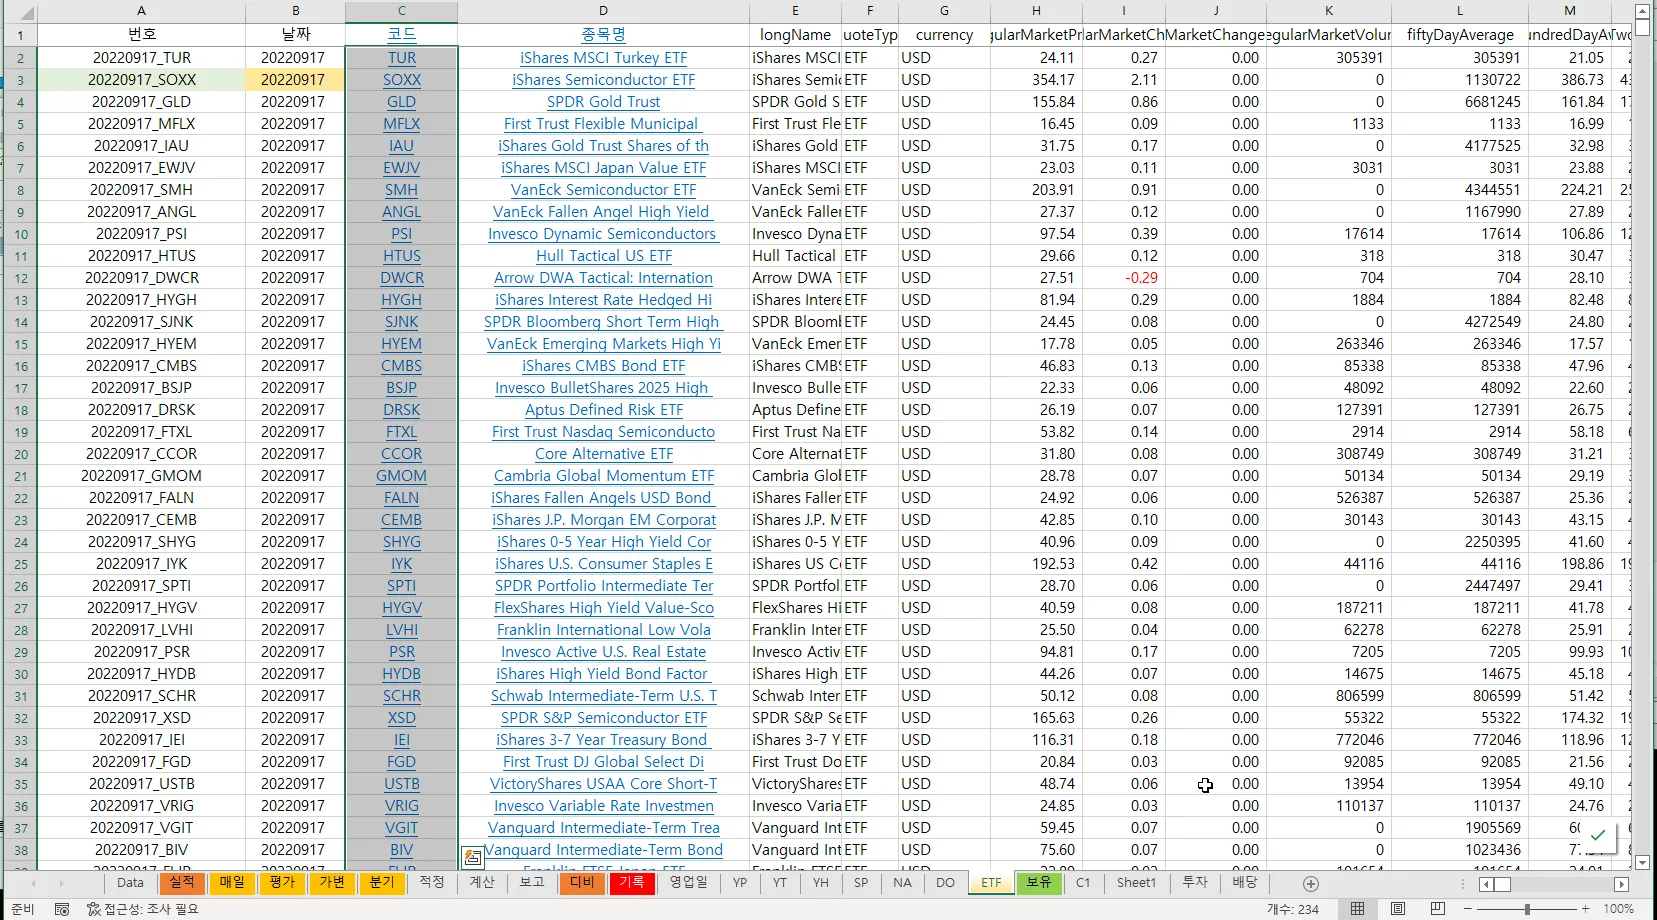Open the Sheet1 tab
Image resolution: width=1657 pixels, height=920 pixels.
pyautogui.click(x=1136, y=883)
